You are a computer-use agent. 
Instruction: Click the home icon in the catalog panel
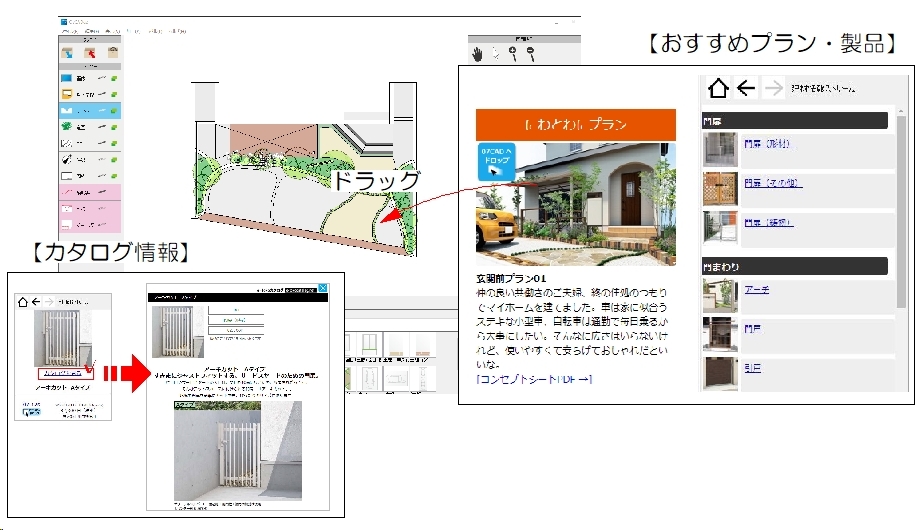coord(23,302)
